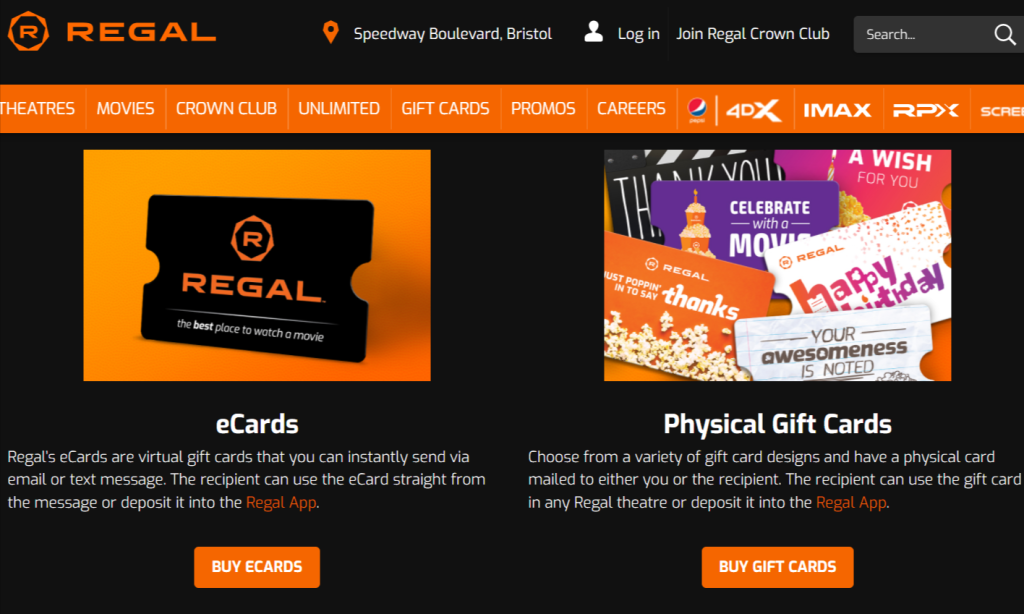The height and width of the screenshot is (614, 1024).
Task: Follow the Join Regal Crown Club link
Action: point(752,34)
